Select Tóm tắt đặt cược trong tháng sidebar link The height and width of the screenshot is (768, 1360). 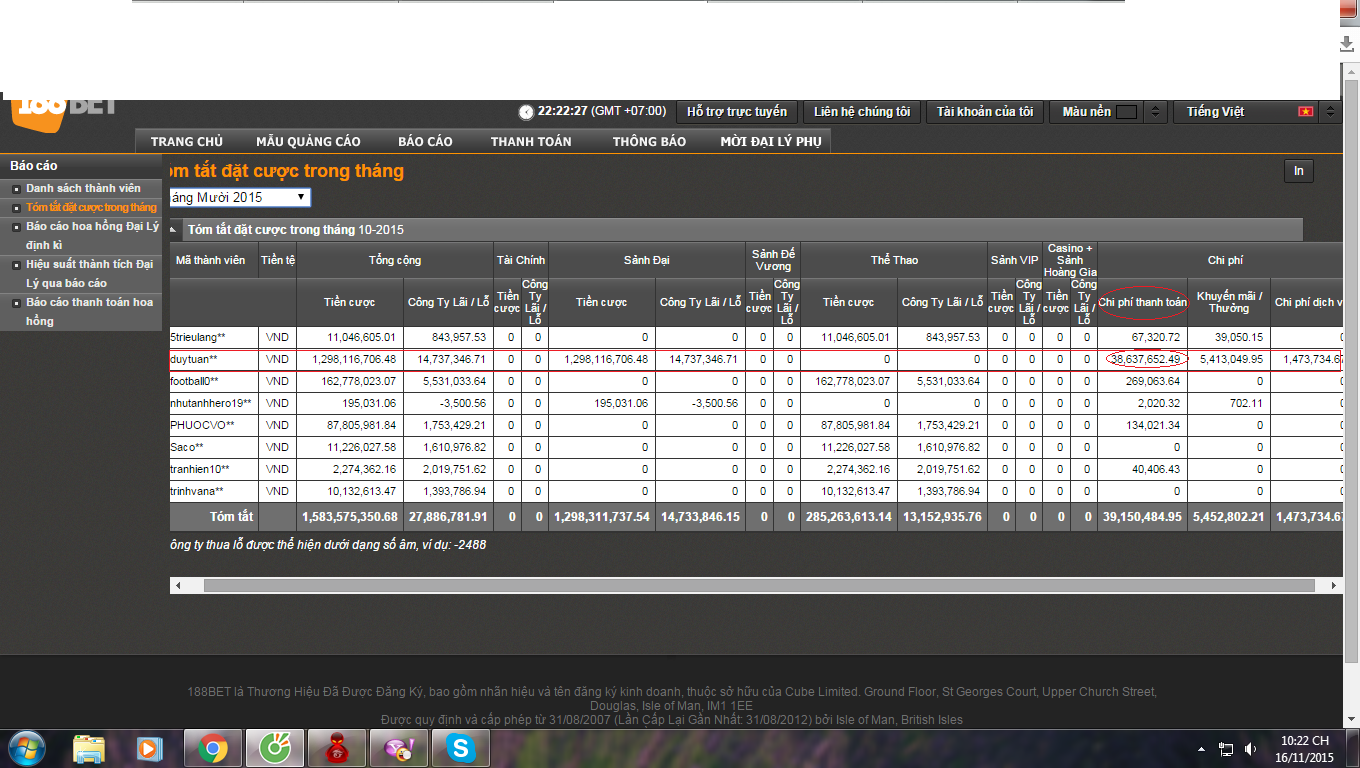pyautogui.click(x=91, y=207)
